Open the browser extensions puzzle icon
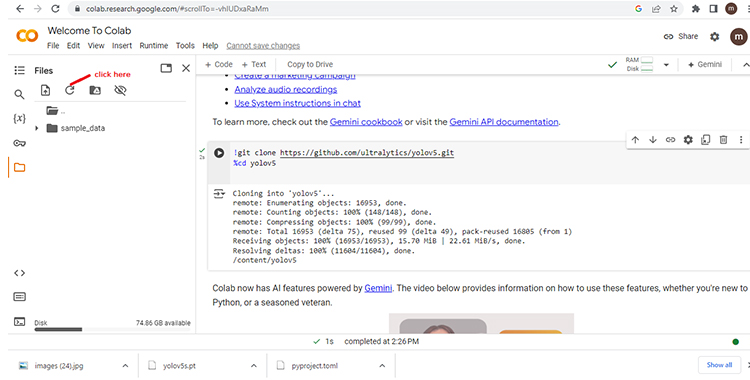The width and height of the screenshot is (750, 380). click(x=696, y=9)
